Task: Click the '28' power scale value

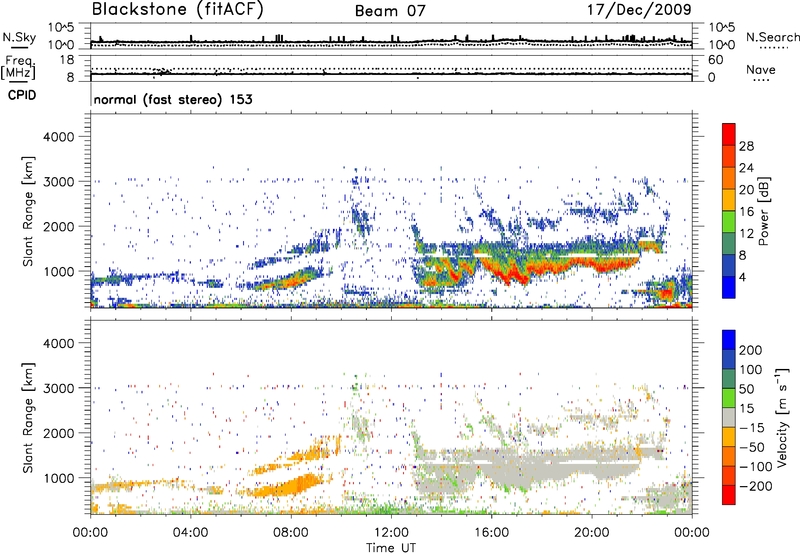Action: click(746, 146)
